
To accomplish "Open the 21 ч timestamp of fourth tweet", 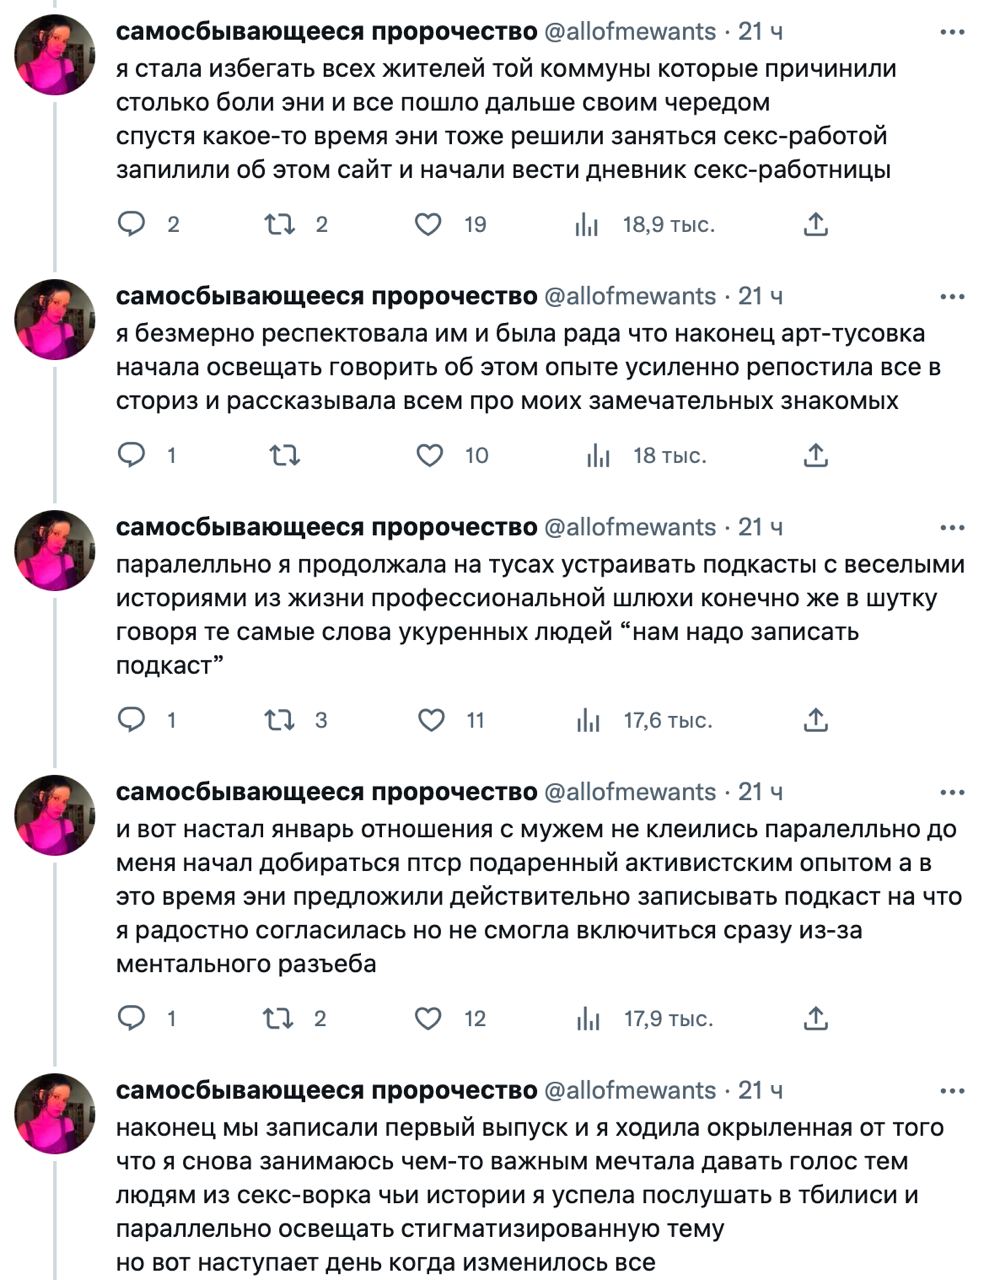I will pyautogui.click(x=760, y=792).
